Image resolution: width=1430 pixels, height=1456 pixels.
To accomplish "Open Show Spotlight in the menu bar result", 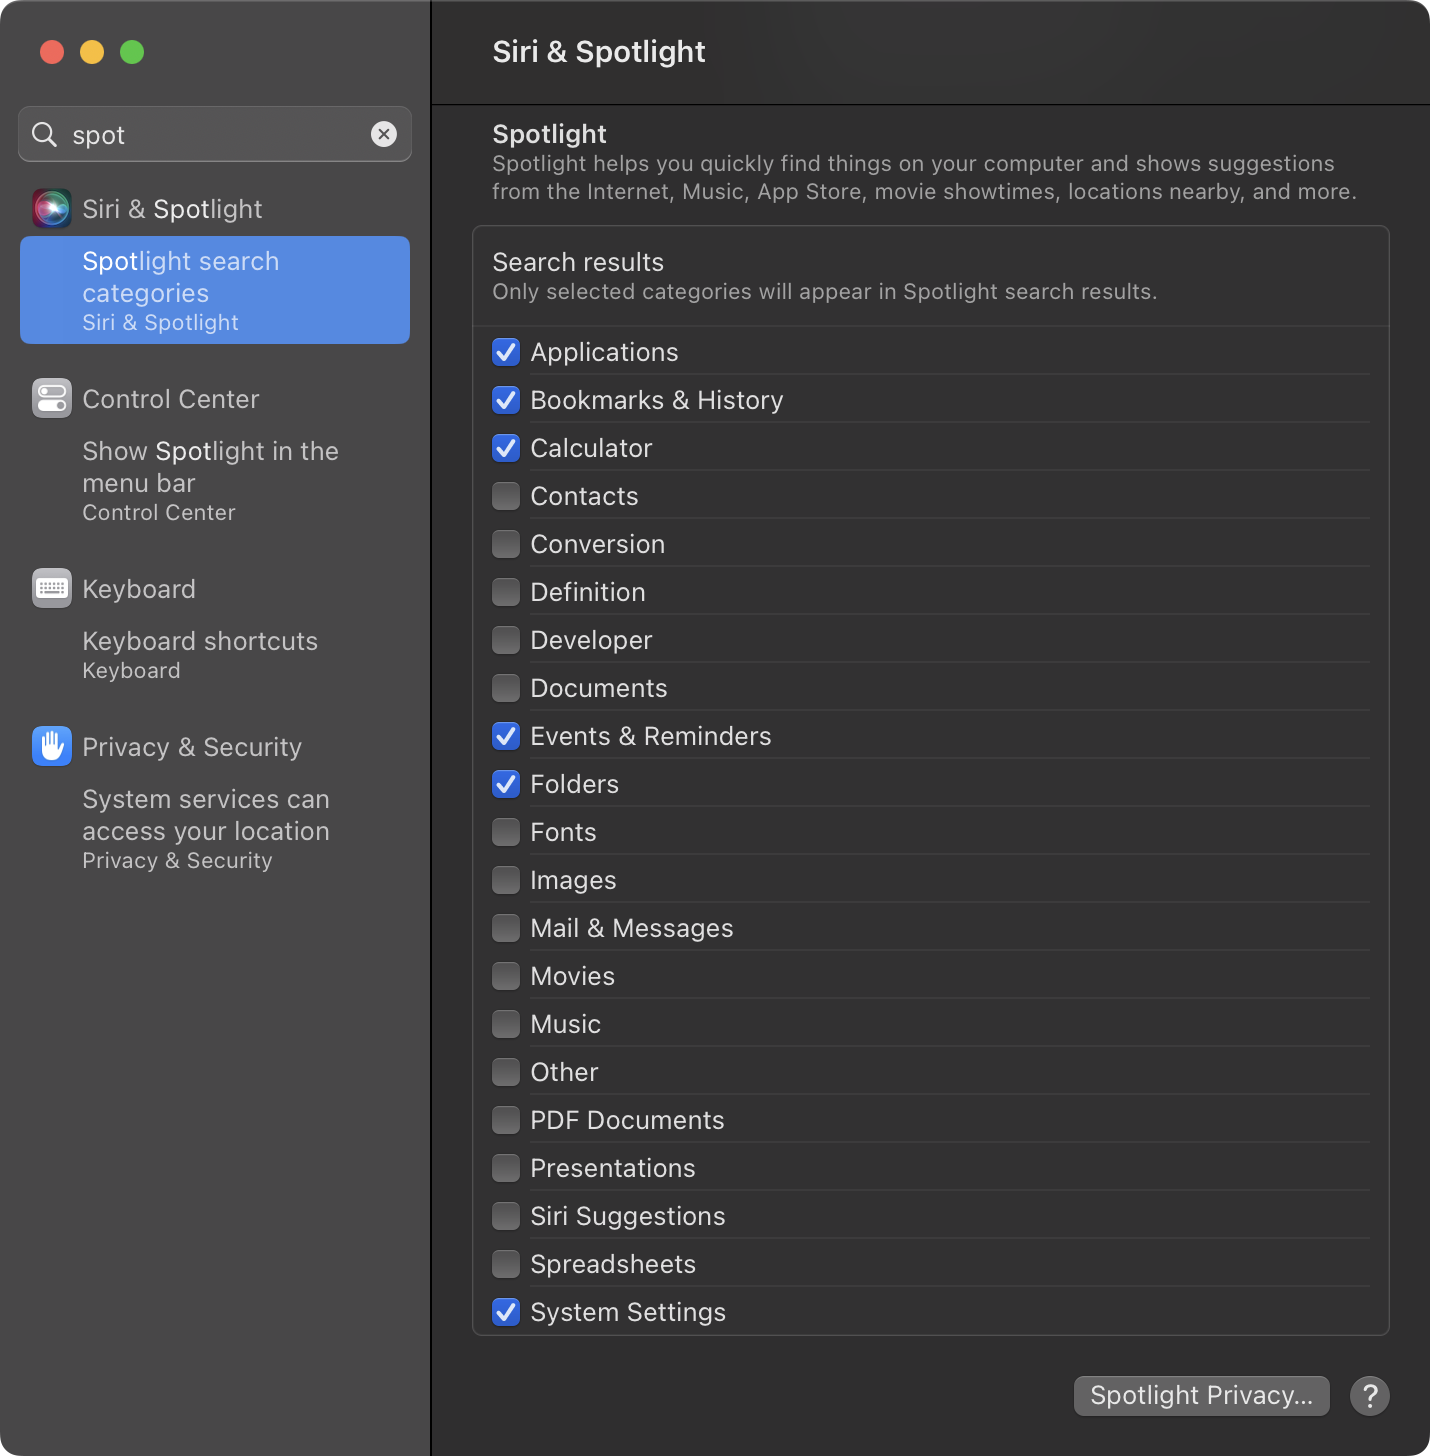I will (210, 480).
